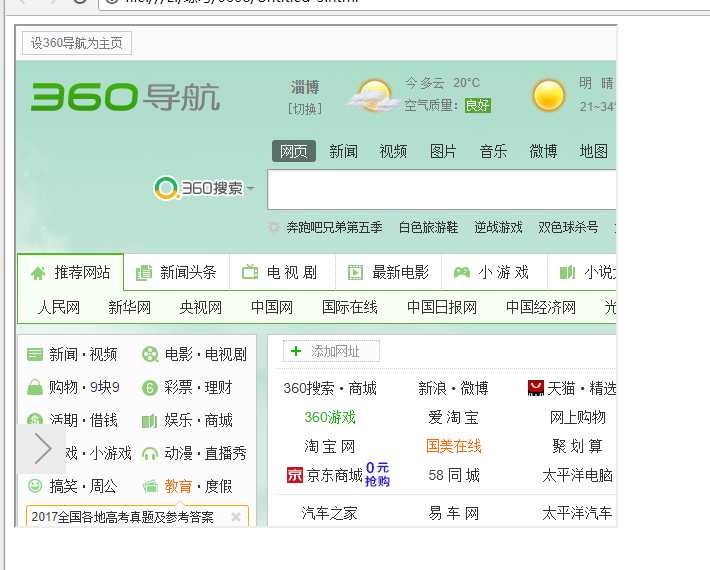
Task: Open the 中国日报网 link
Action: pos(442,307)
